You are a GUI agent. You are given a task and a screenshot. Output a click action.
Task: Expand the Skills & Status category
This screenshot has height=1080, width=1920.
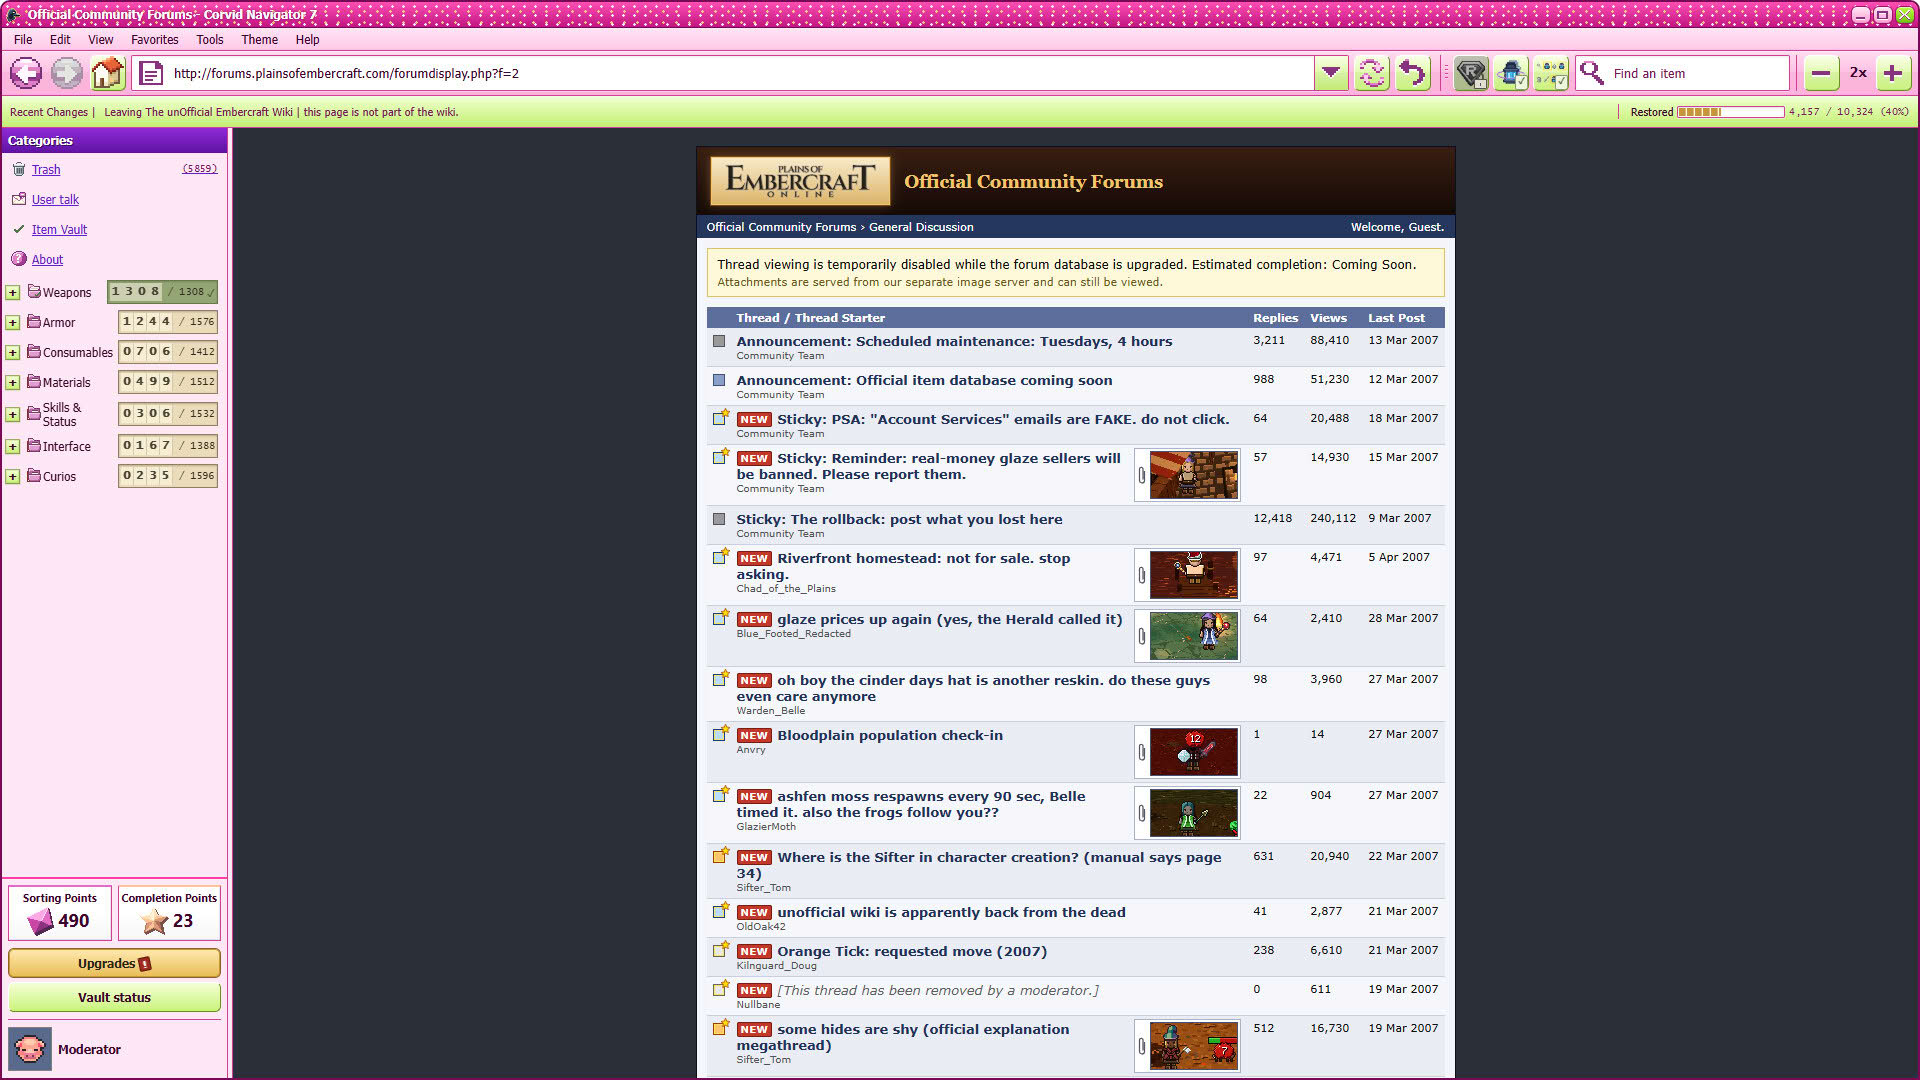(x=13, y=415)
